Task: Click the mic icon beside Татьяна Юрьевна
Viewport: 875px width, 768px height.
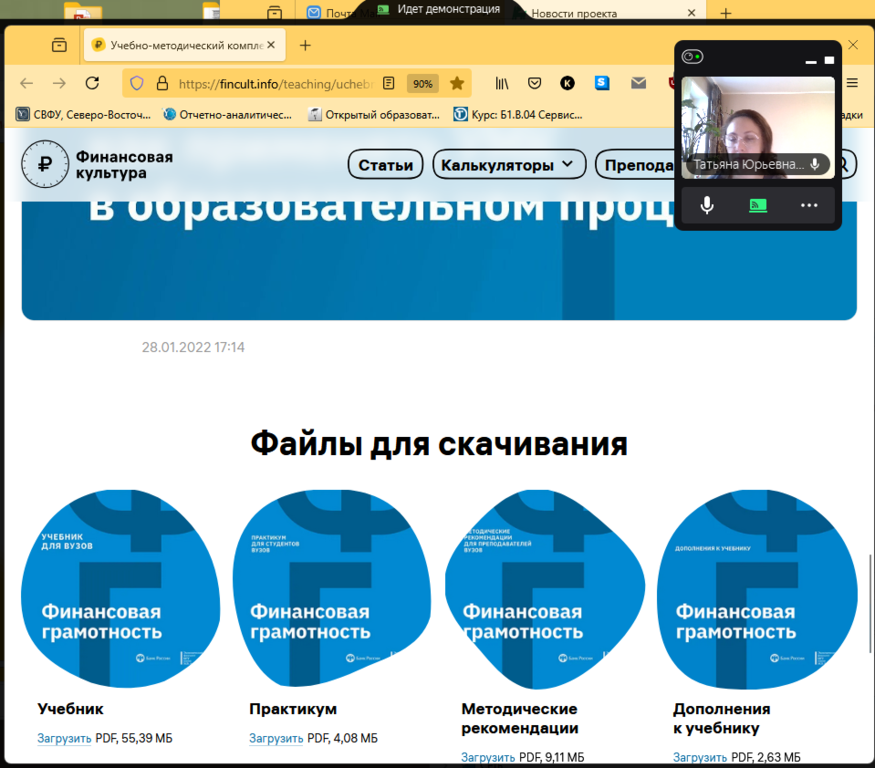Action: coord(815,164)
